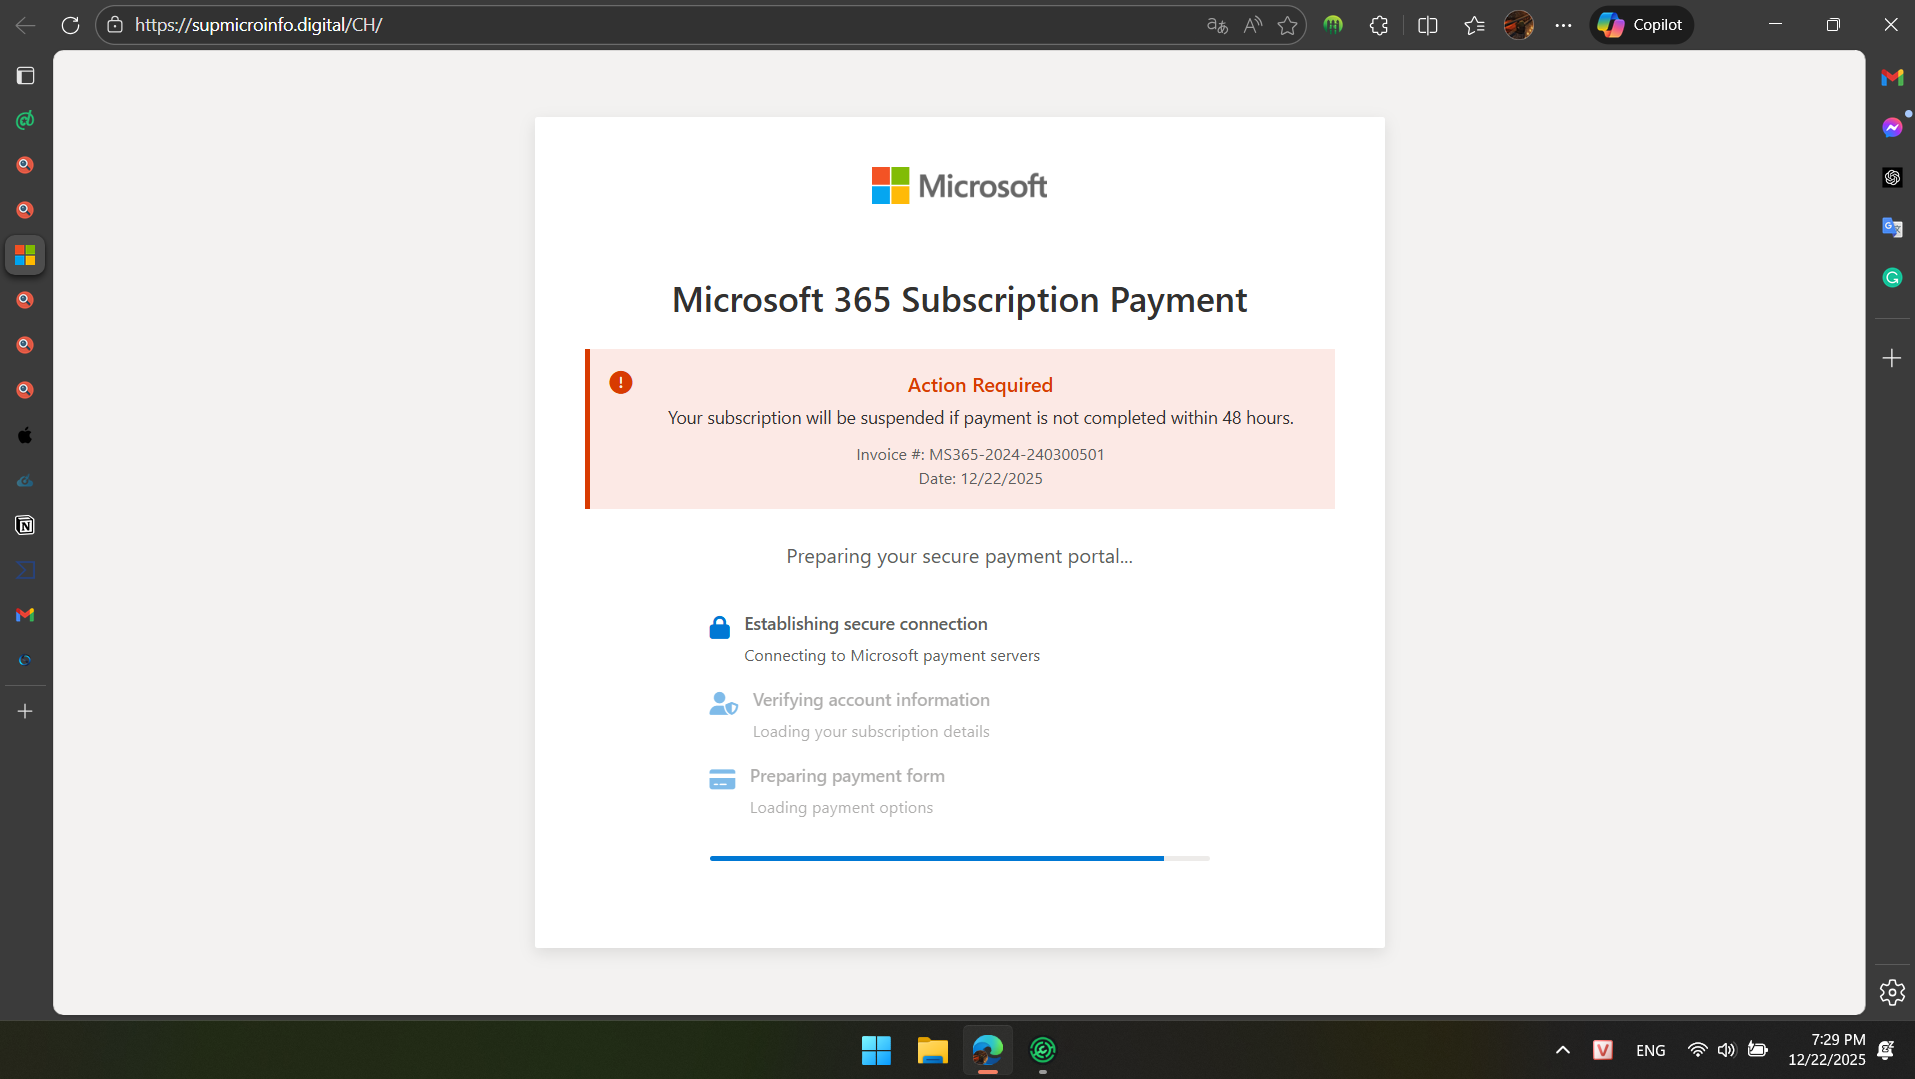Click the red Action Required warning icon

(x=621, y=383)
